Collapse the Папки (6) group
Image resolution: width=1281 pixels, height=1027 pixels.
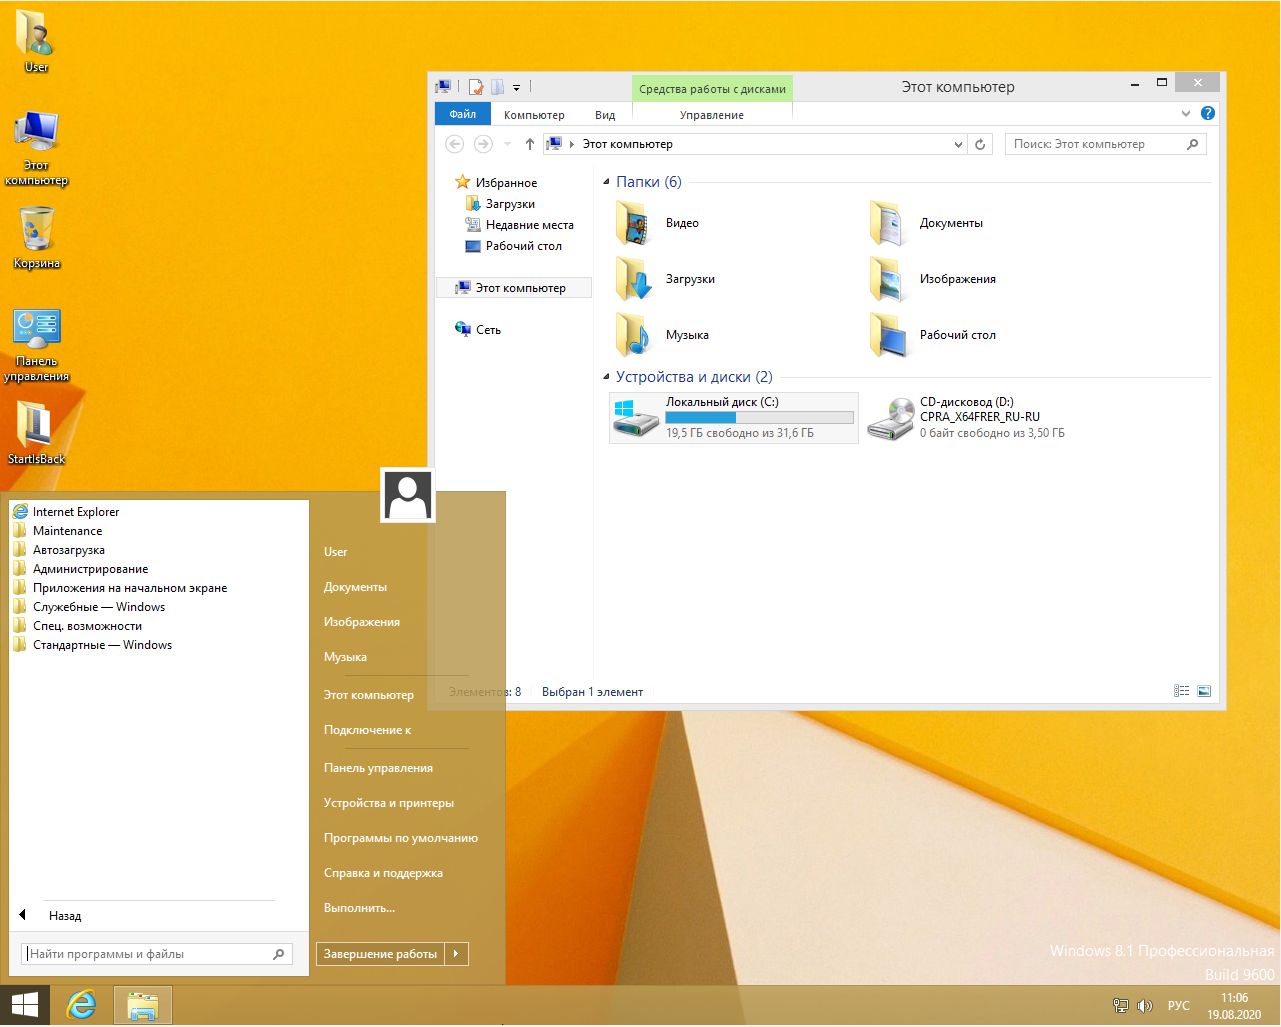coord(606,183)
